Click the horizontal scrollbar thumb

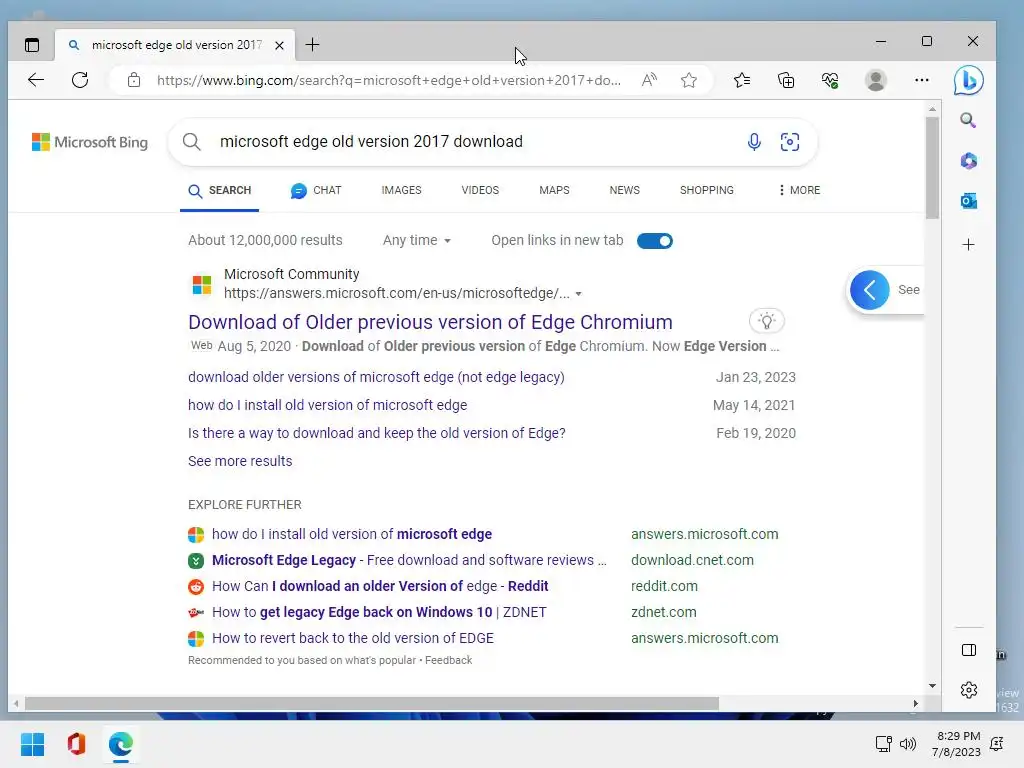372,703
